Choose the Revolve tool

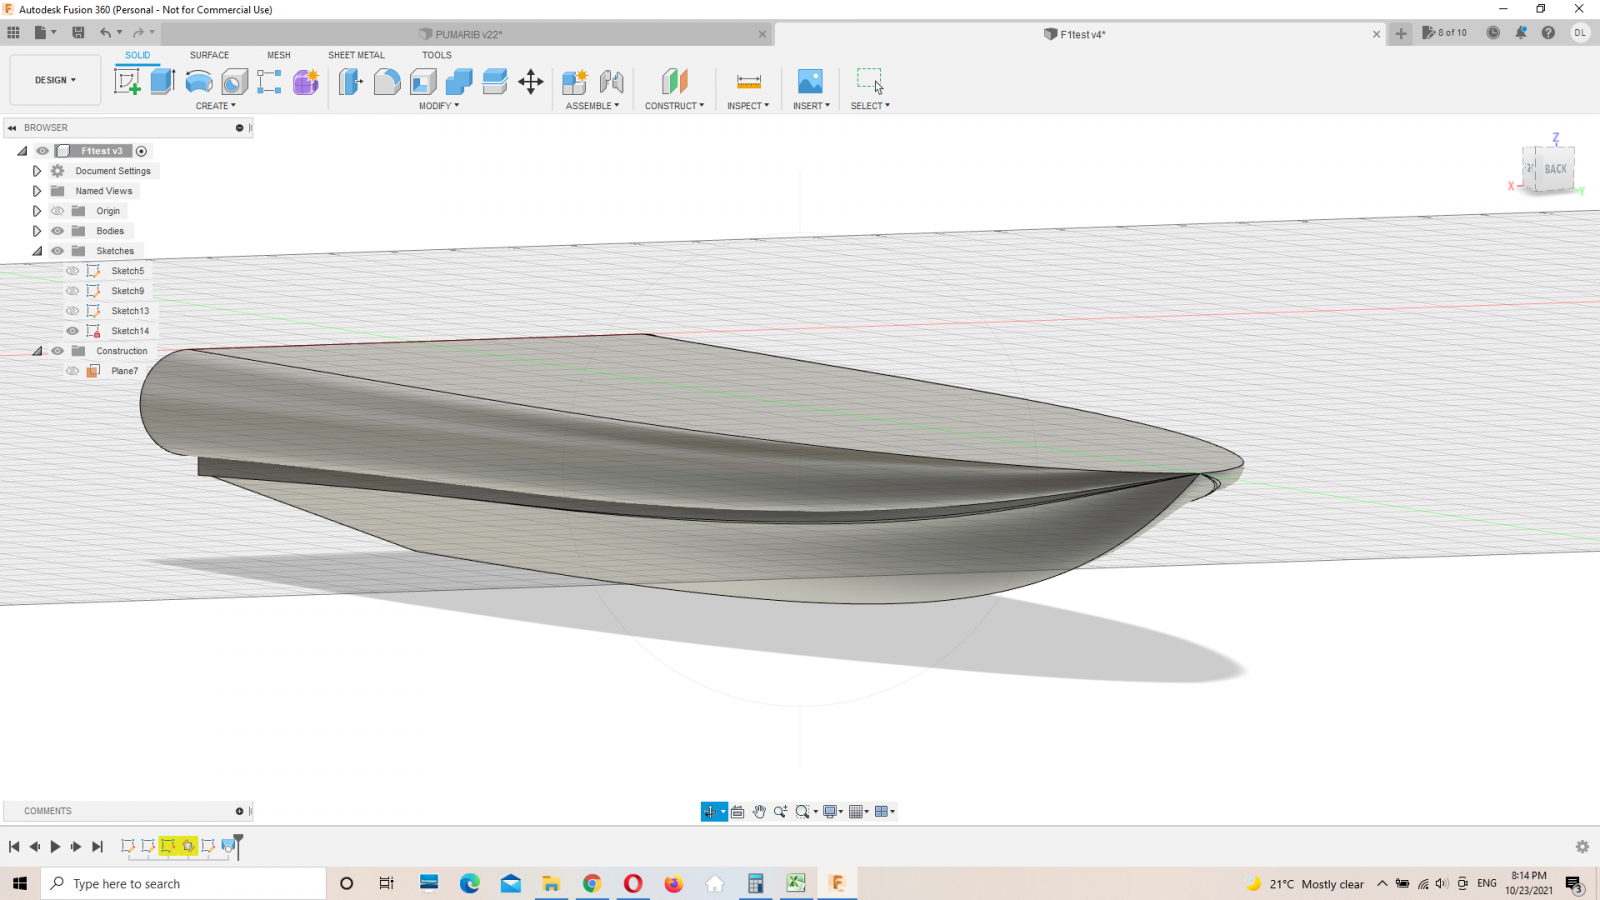point(199,82)
